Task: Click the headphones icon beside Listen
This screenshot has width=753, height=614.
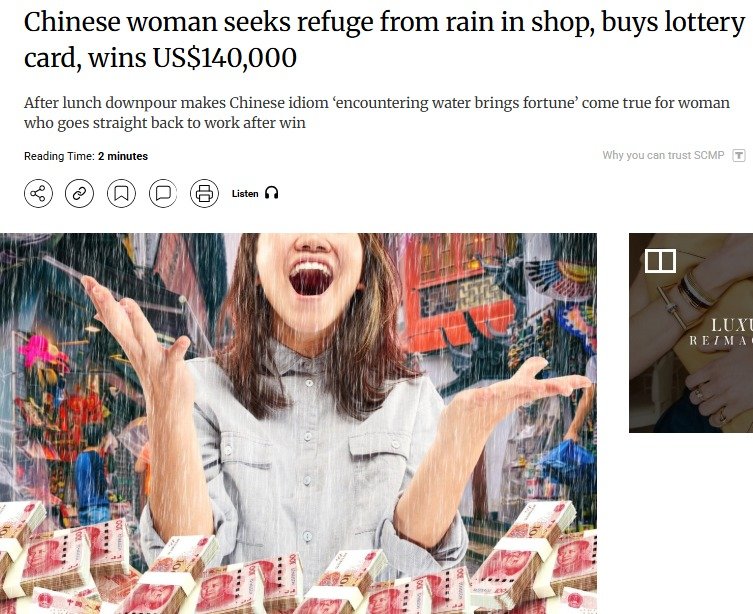Action: coord(272,193)
